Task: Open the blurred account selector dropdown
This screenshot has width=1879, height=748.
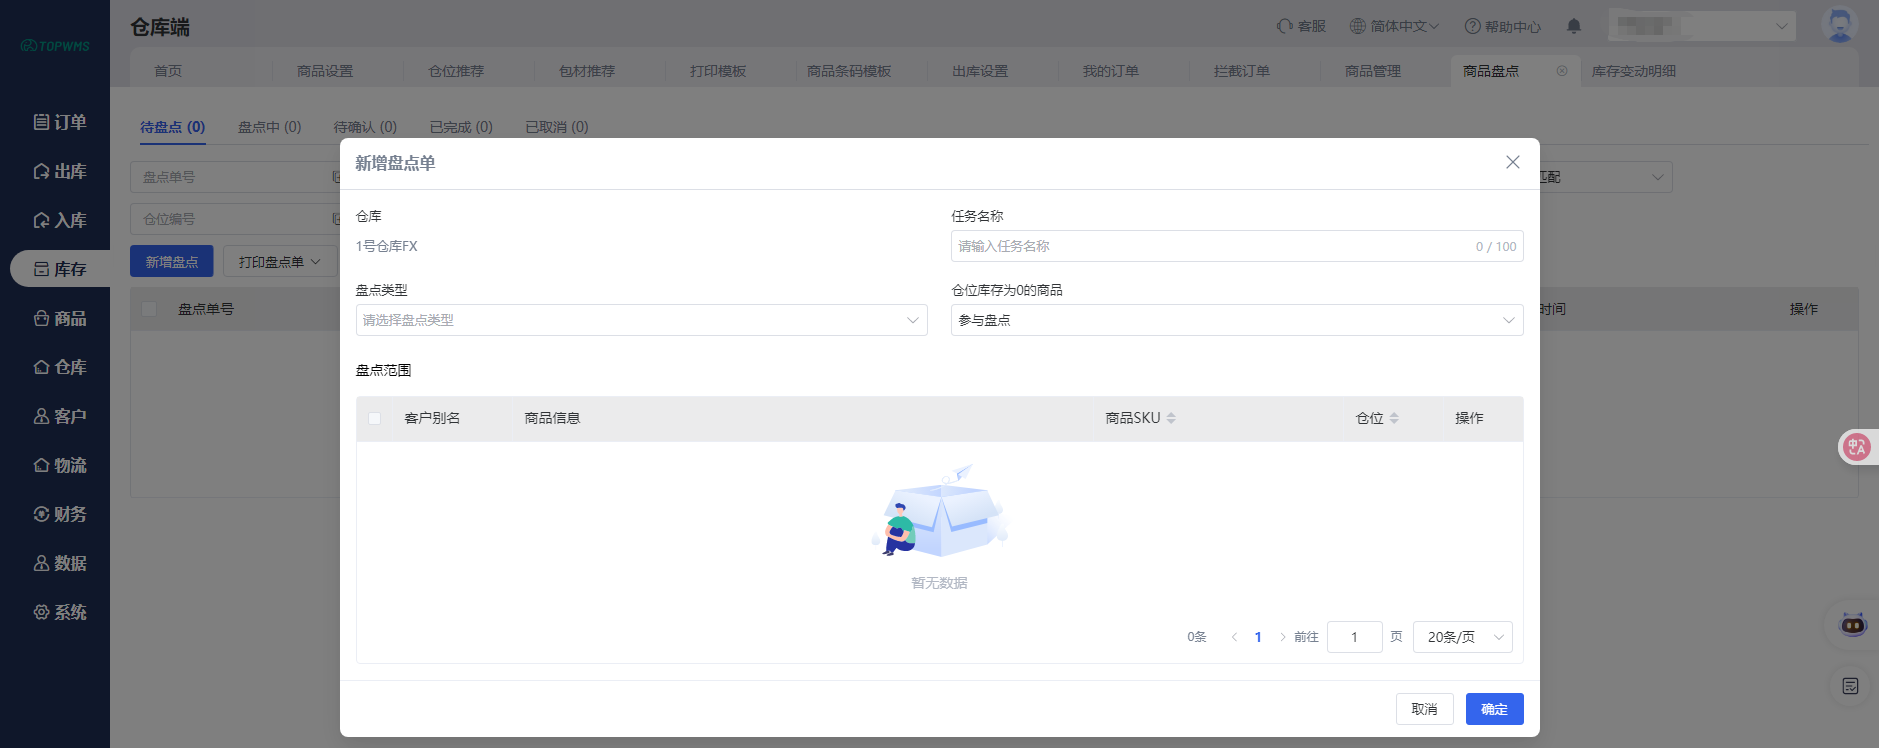Action: click(x=1702, y=26)
